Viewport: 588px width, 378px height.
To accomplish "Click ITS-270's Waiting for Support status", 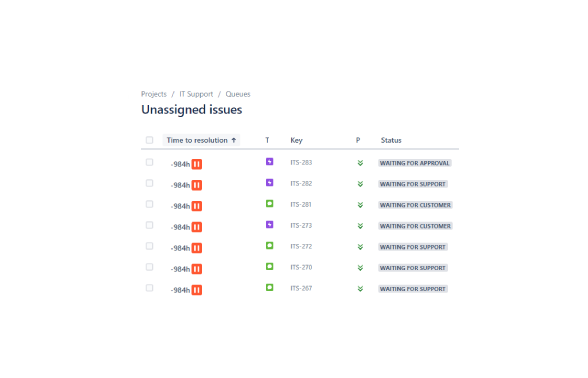I will [x=413, y=268].
